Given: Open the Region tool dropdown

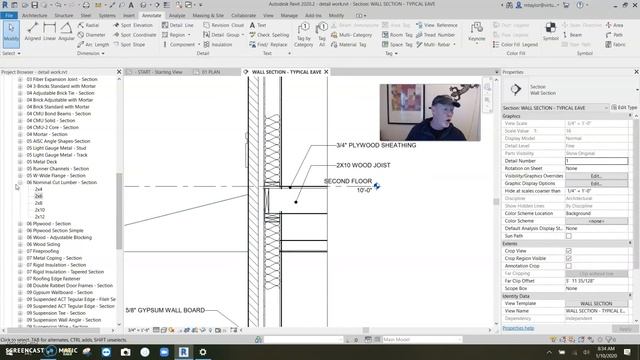Looking at the screenshot, I should pos(189,35).
